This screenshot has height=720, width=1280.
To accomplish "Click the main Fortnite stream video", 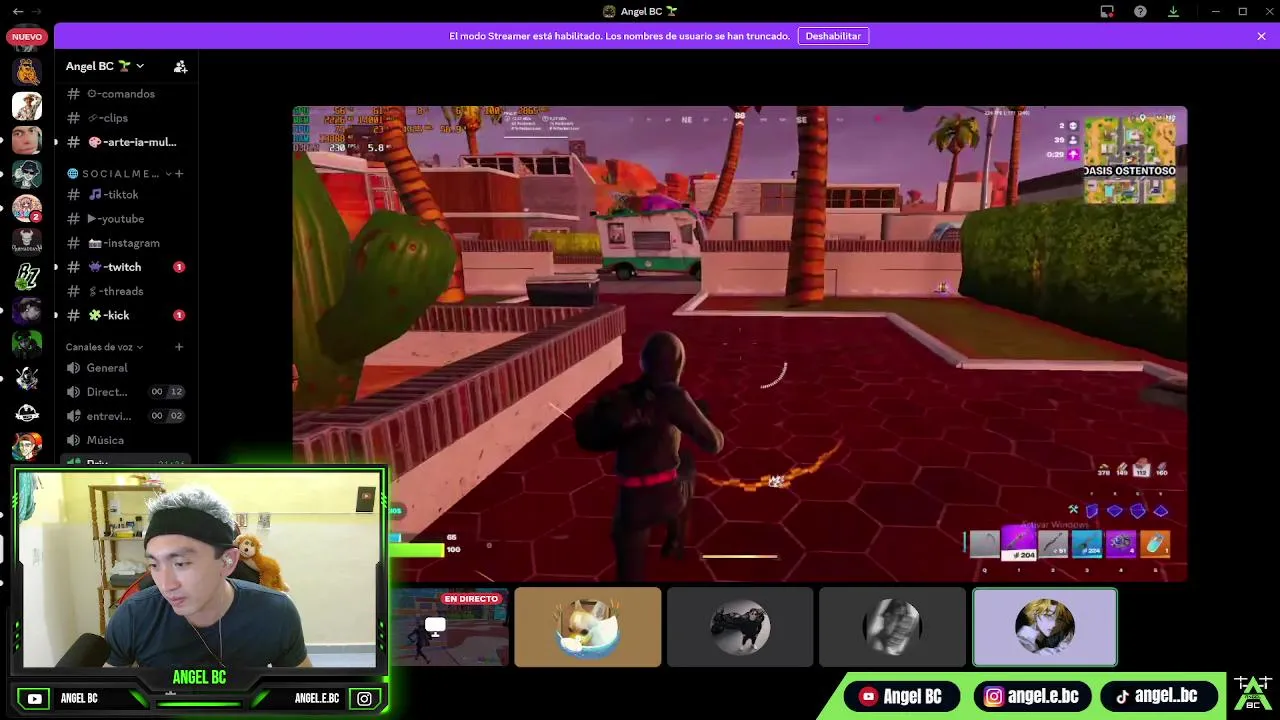I will pos(740,343).
